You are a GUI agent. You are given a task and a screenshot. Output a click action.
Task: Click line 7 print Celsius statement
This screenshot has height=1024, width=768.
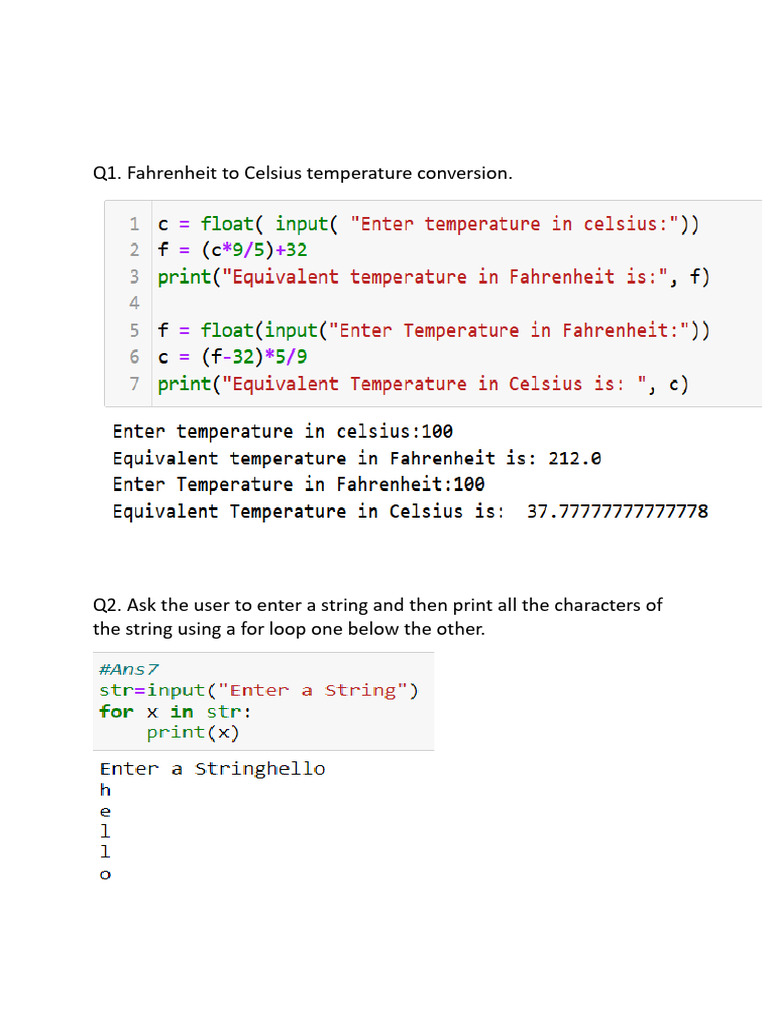pos(423,384)
